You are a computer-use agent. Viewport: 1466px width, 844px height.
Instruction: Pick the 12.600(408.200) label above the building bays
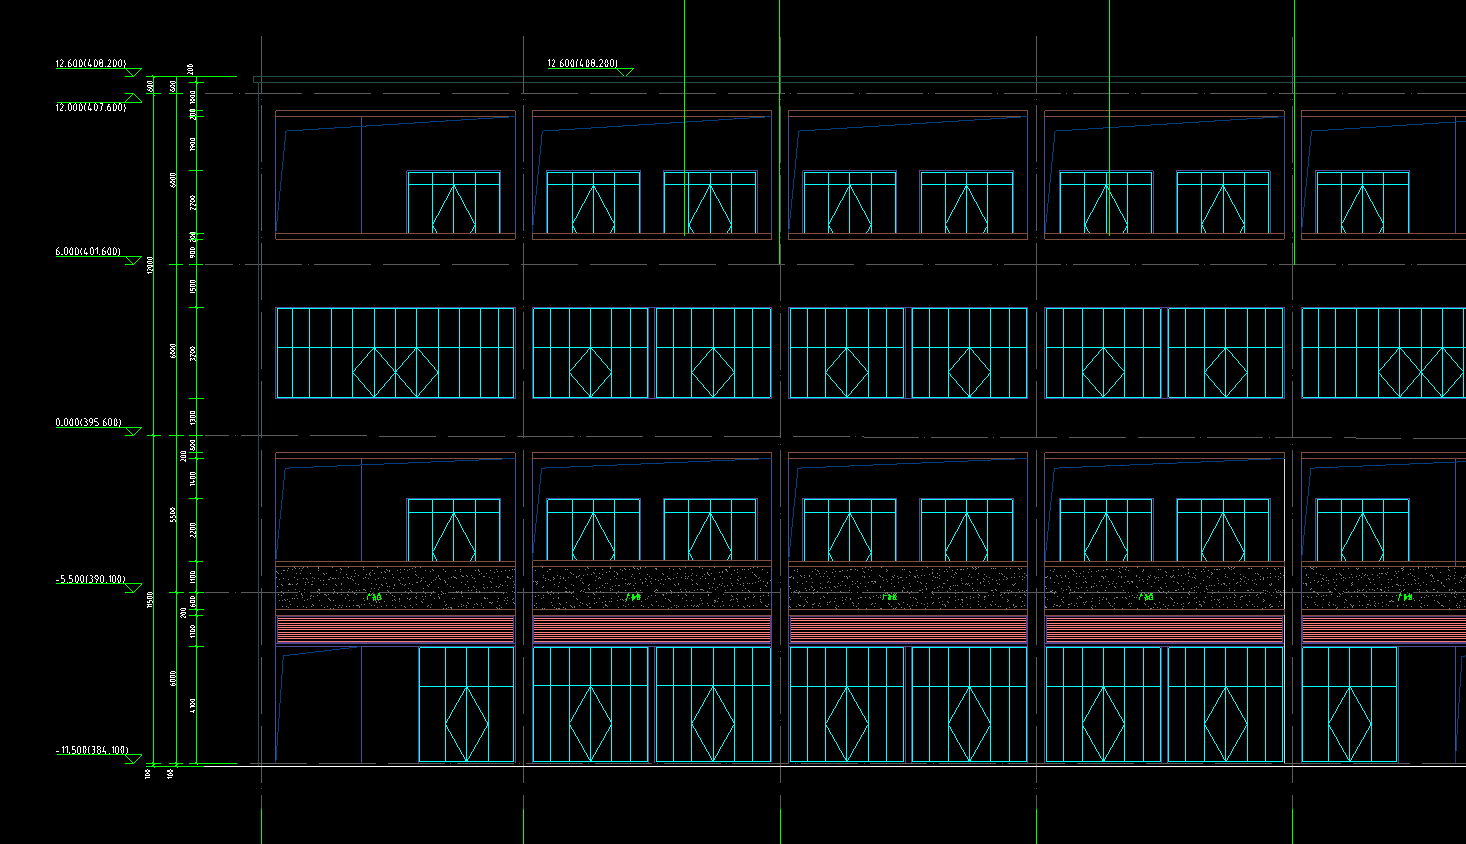coord(582,64)
